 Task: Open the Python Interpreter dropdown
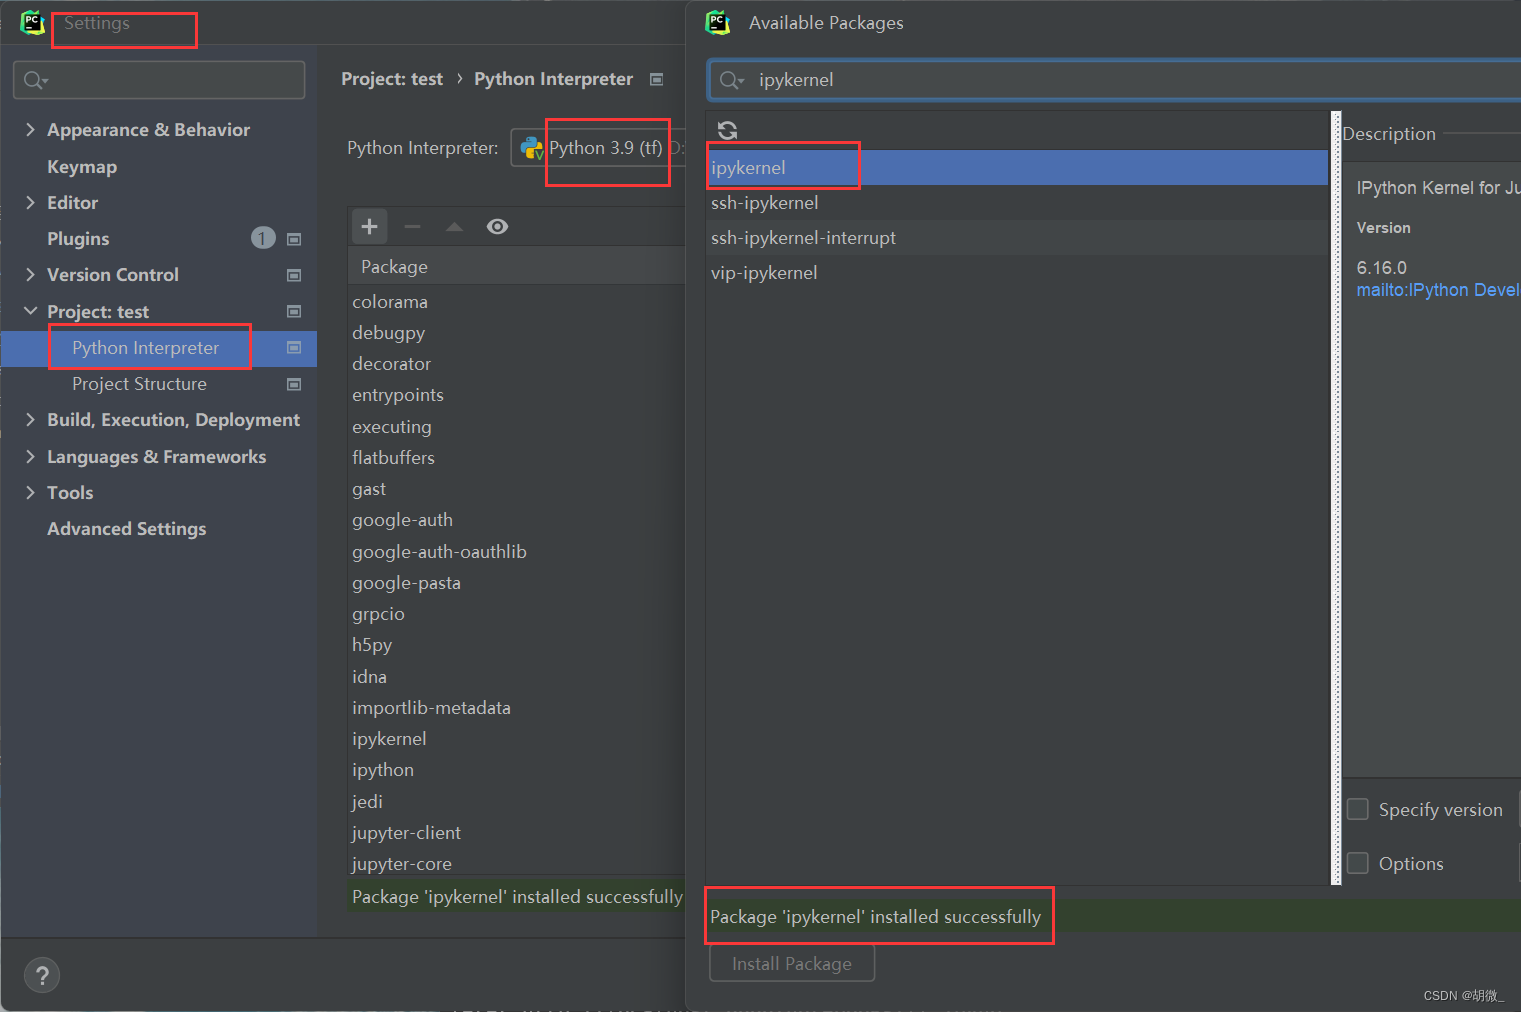598,148
